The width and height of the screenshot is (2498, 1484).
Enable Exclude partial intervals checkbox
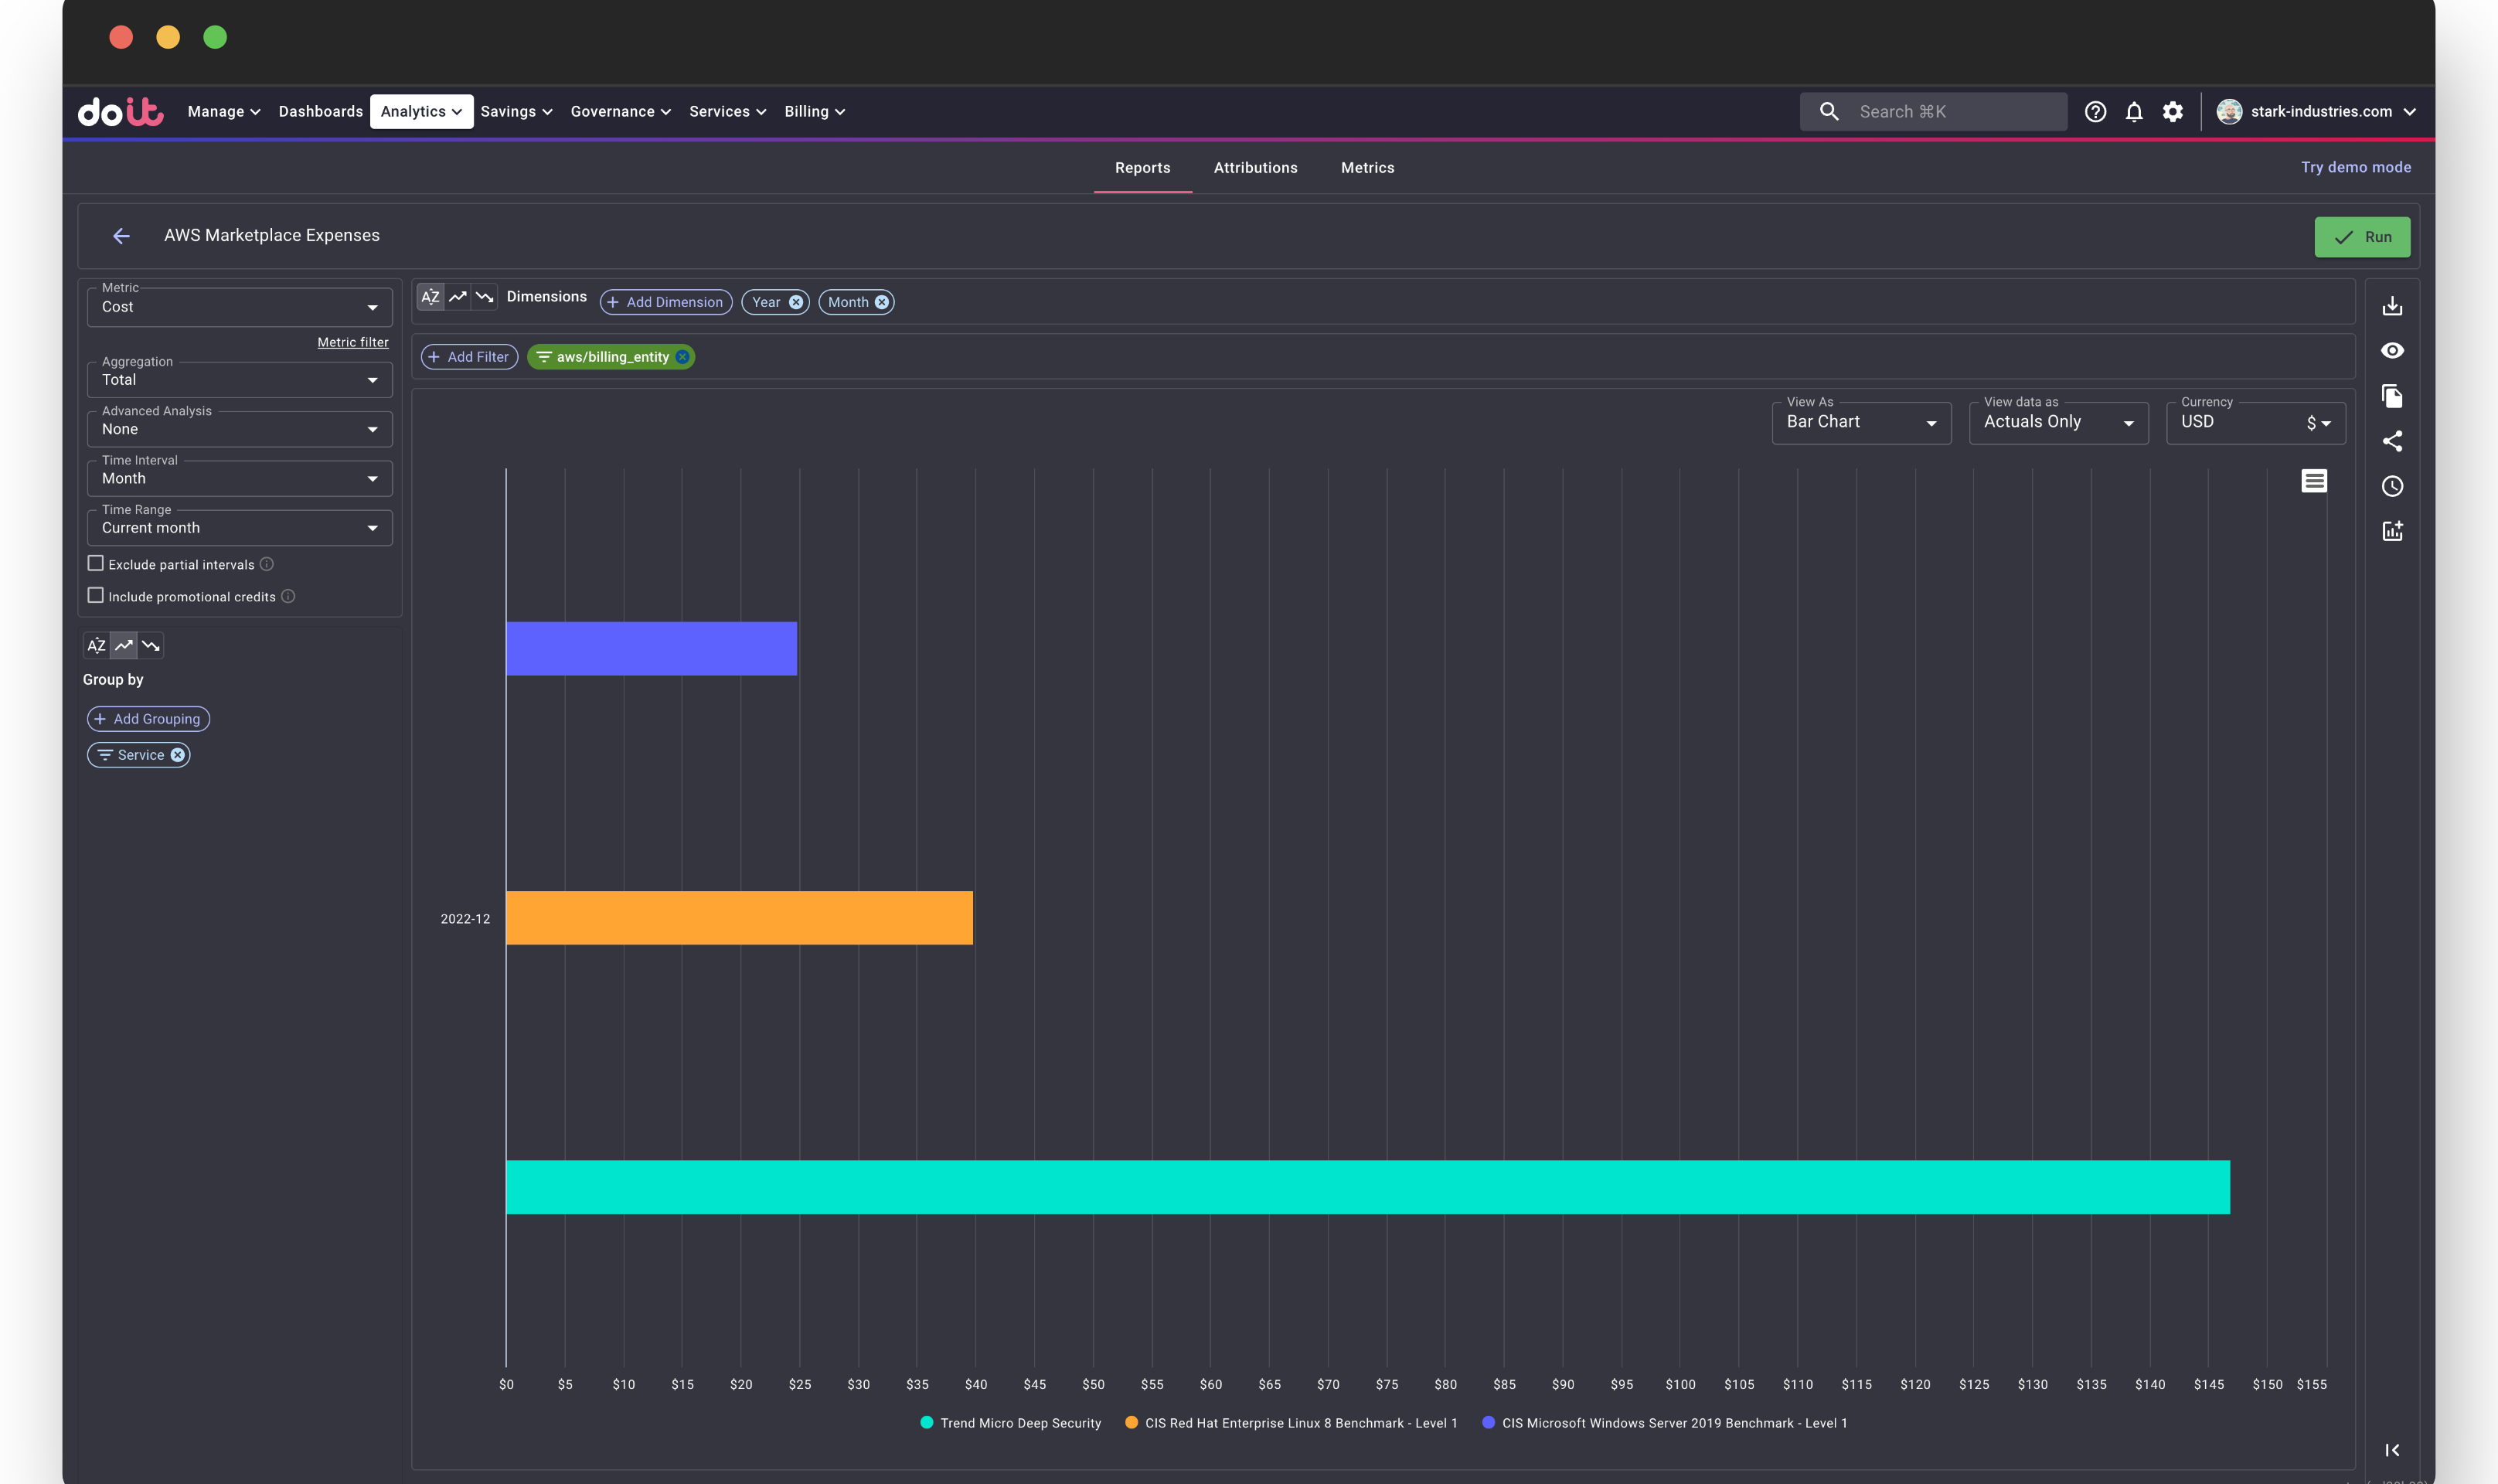(96, 564)
